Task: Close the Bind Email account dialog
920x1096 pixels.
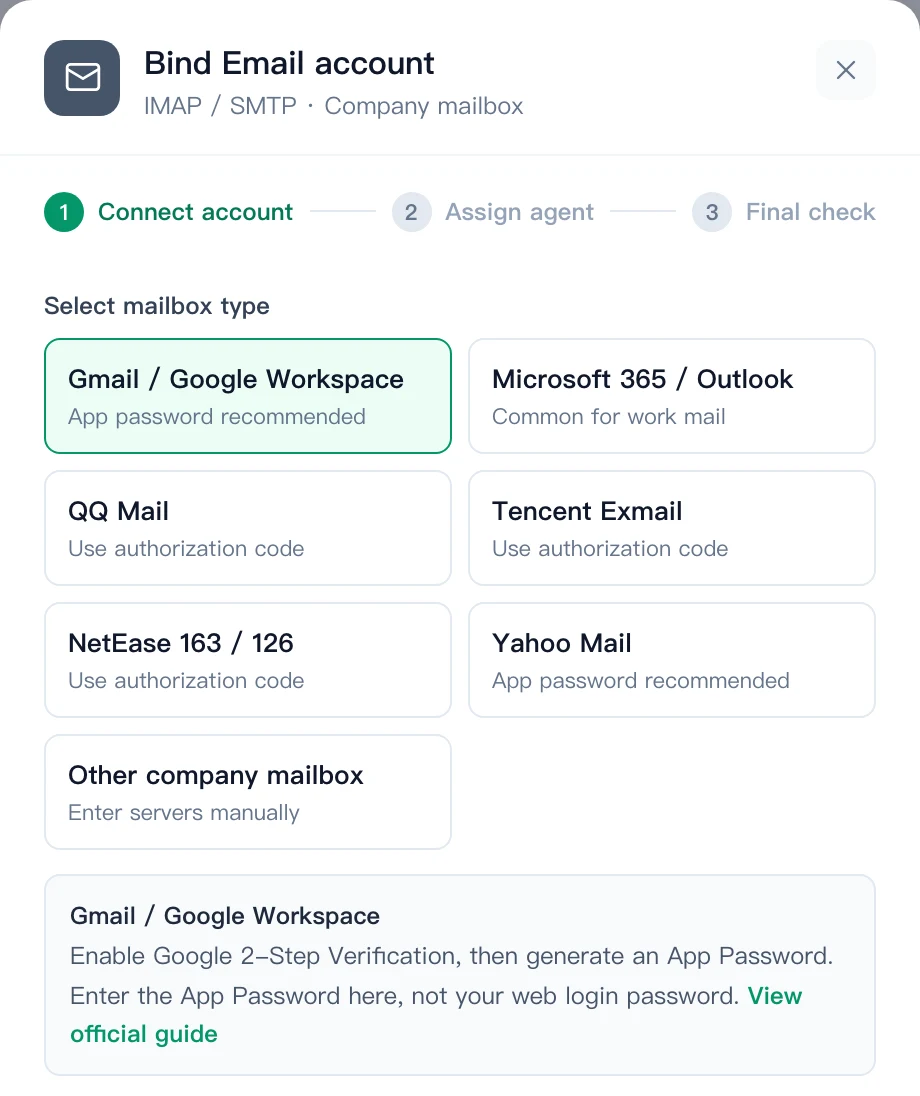Action: [x=846, y=70]
